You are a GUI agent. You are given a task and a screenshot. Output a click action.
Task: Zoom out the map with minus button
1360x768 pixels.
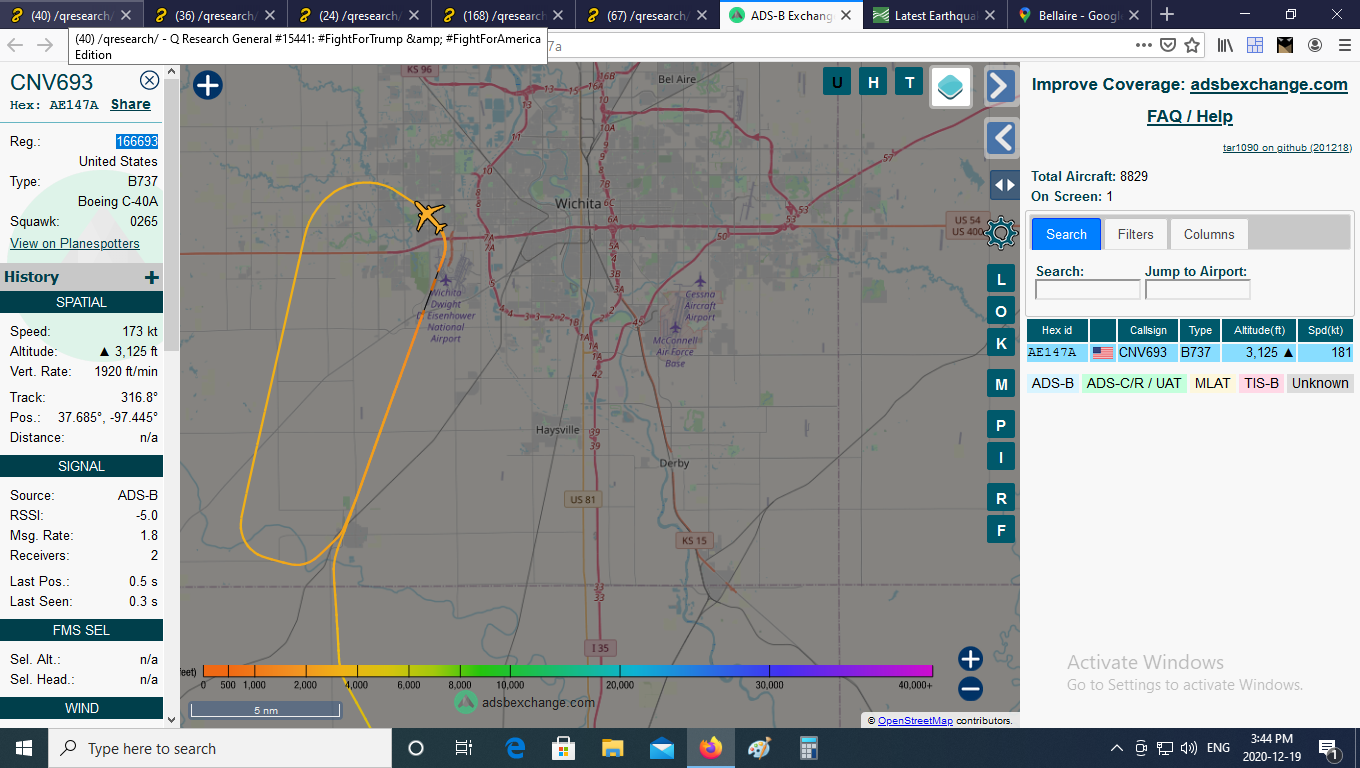pyautogui.click(x=970, y=688)
